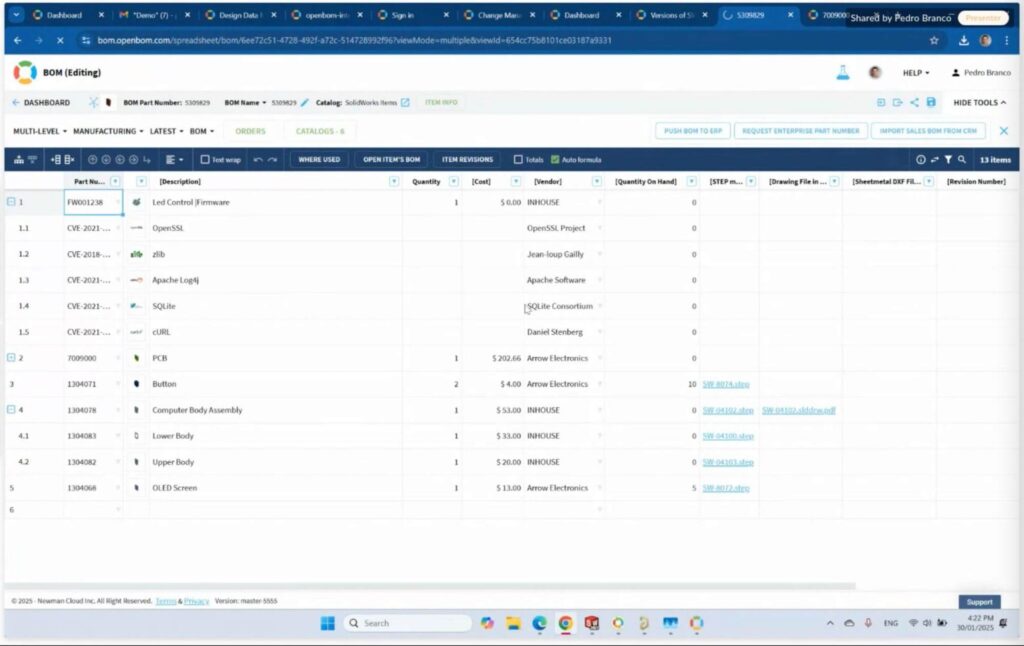Open the catalog external link icon
Viewport: 1024px width, 646px height.
tap(405, 103)
